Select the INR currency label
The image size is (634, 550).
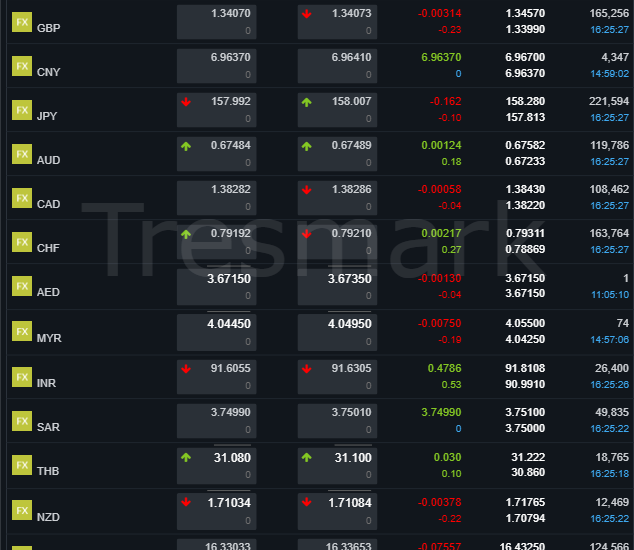tap(46, 383)
